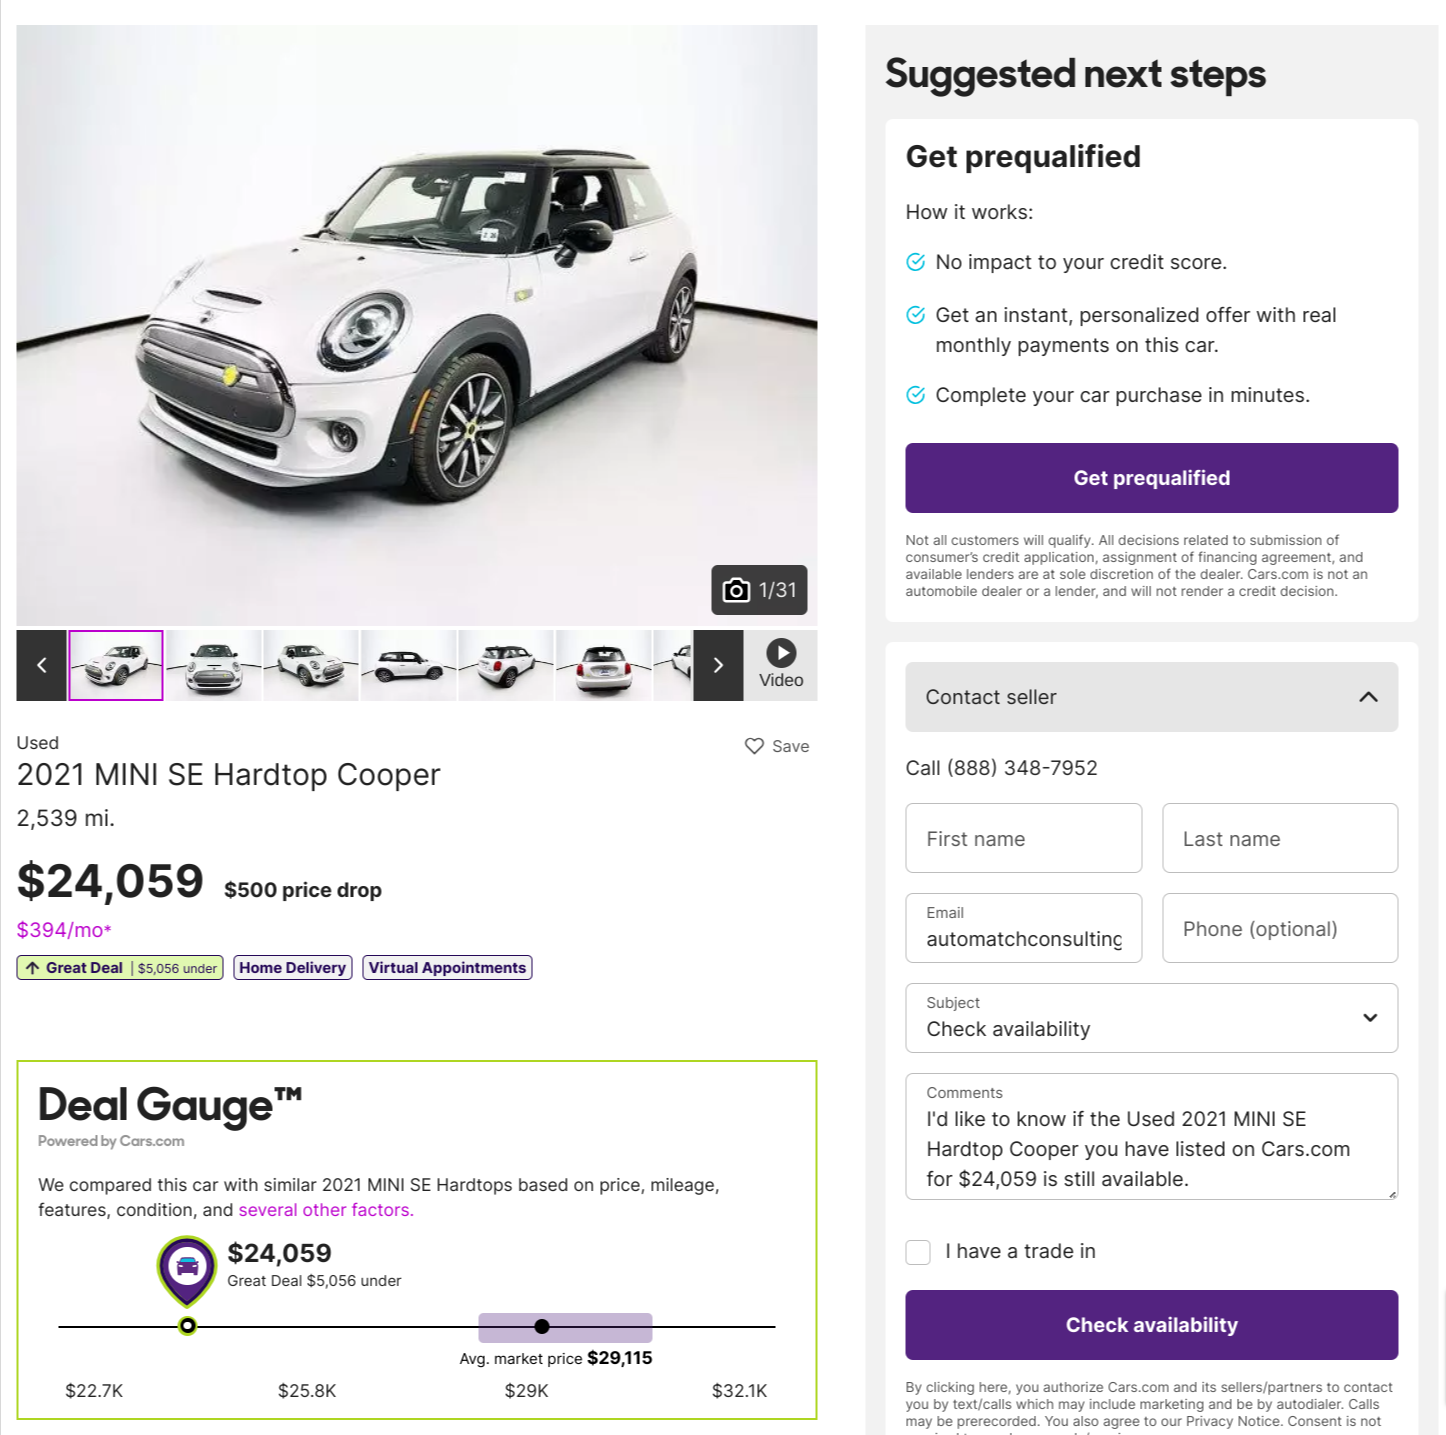Open the 'several other factors' link
The image size is (1446, 1435).
pos(326,1210)
